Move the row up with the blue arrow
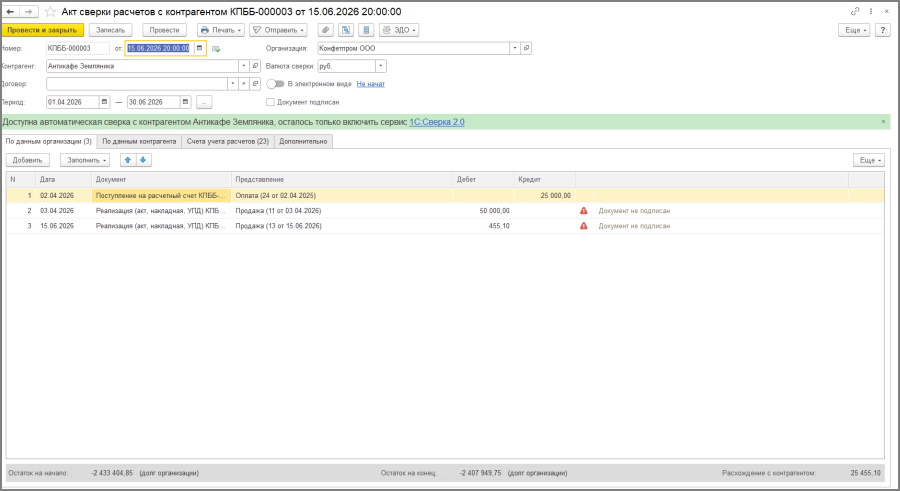Image resolution: width=900 pixels, height=491 pixels. click(127, 160)
